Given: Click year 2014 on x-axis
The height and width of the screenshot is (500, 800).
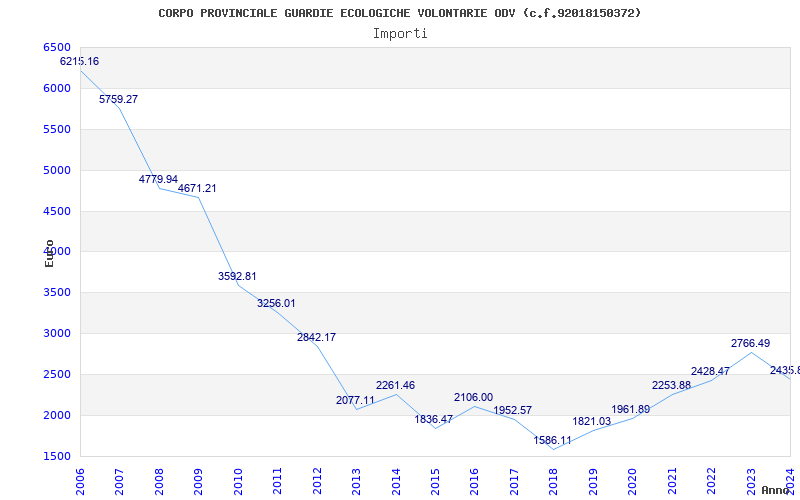Looking at the screenshot, I should pos(395,482).
